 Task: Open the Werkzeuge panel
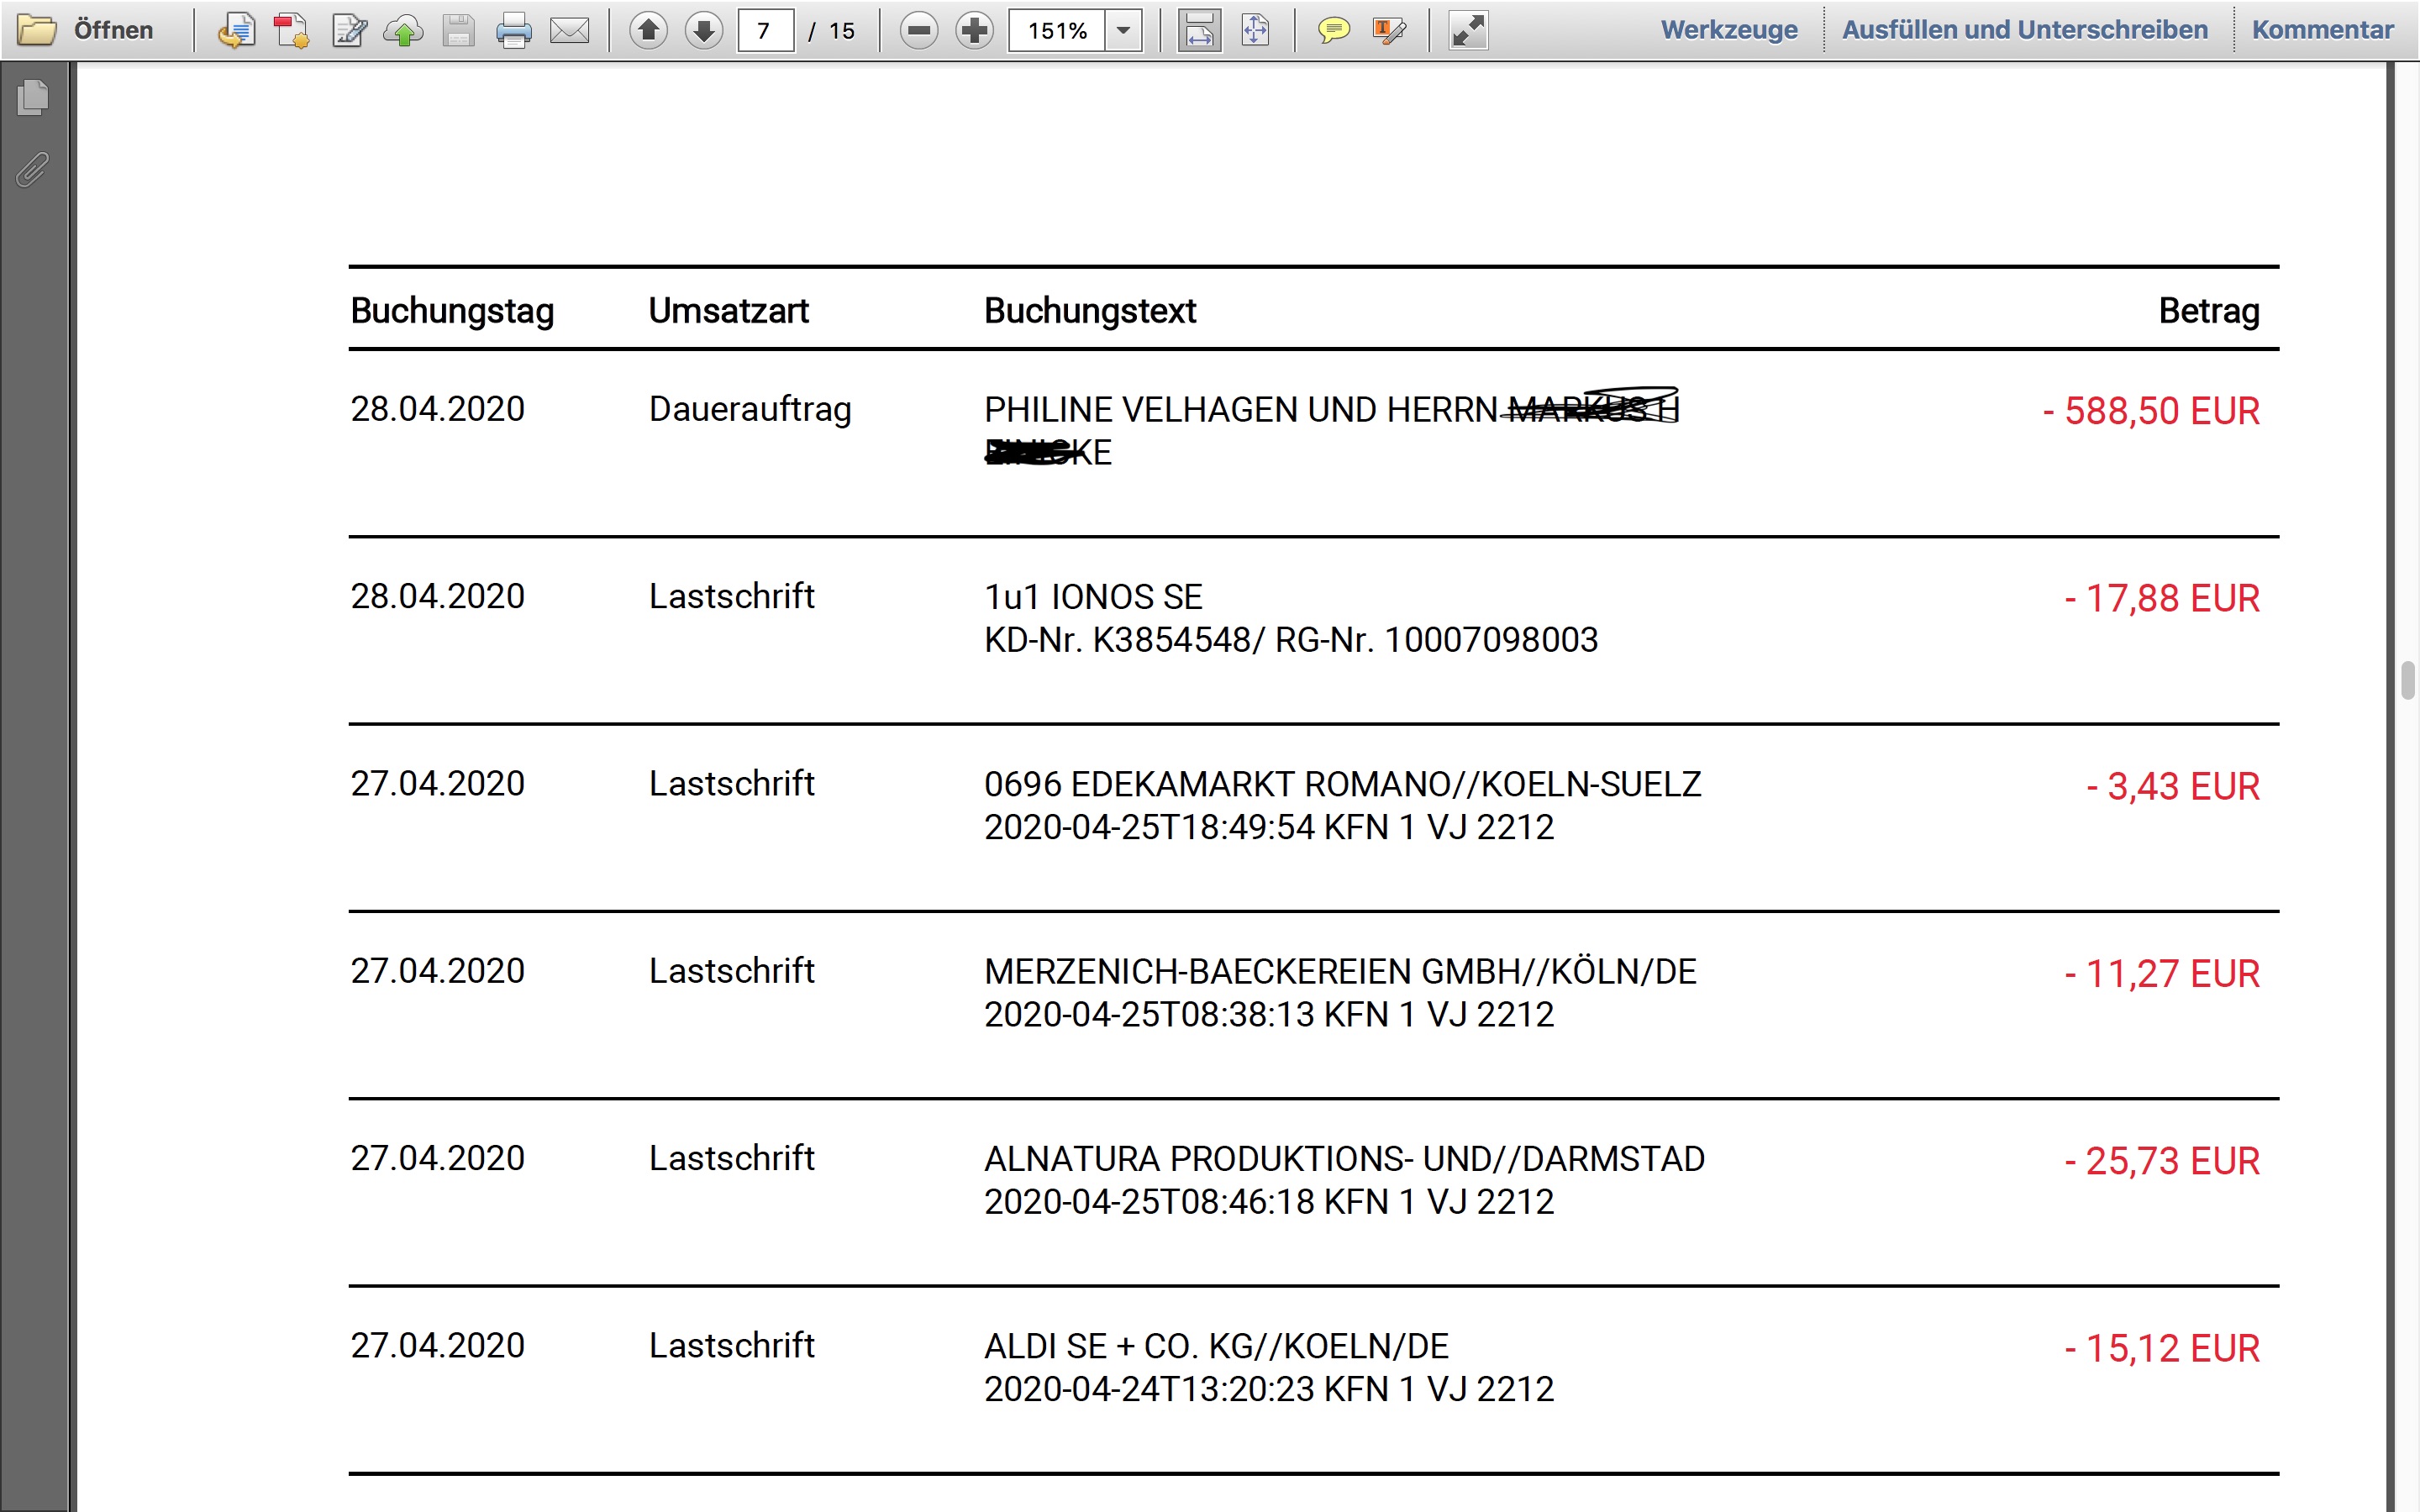(x=1729, y=30)
